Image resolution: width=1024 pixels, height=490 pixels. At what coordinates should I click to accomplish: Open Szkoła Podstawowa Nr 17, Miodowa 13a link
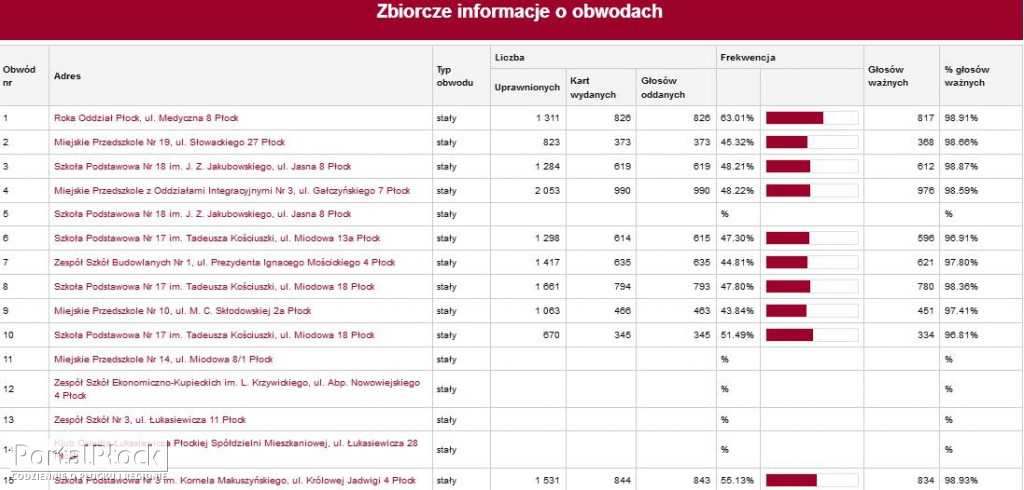(x=217, y=238)
